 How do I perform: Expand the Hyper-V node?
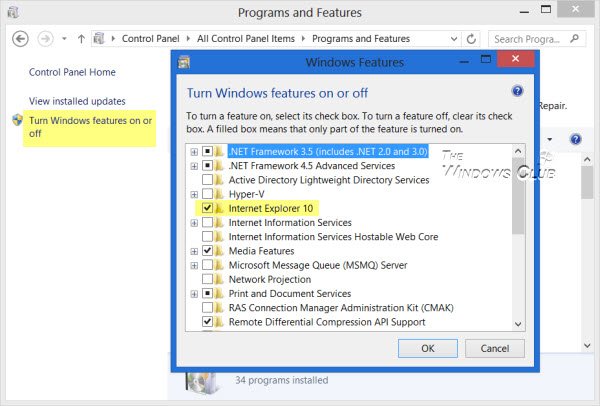click(194, 194)
